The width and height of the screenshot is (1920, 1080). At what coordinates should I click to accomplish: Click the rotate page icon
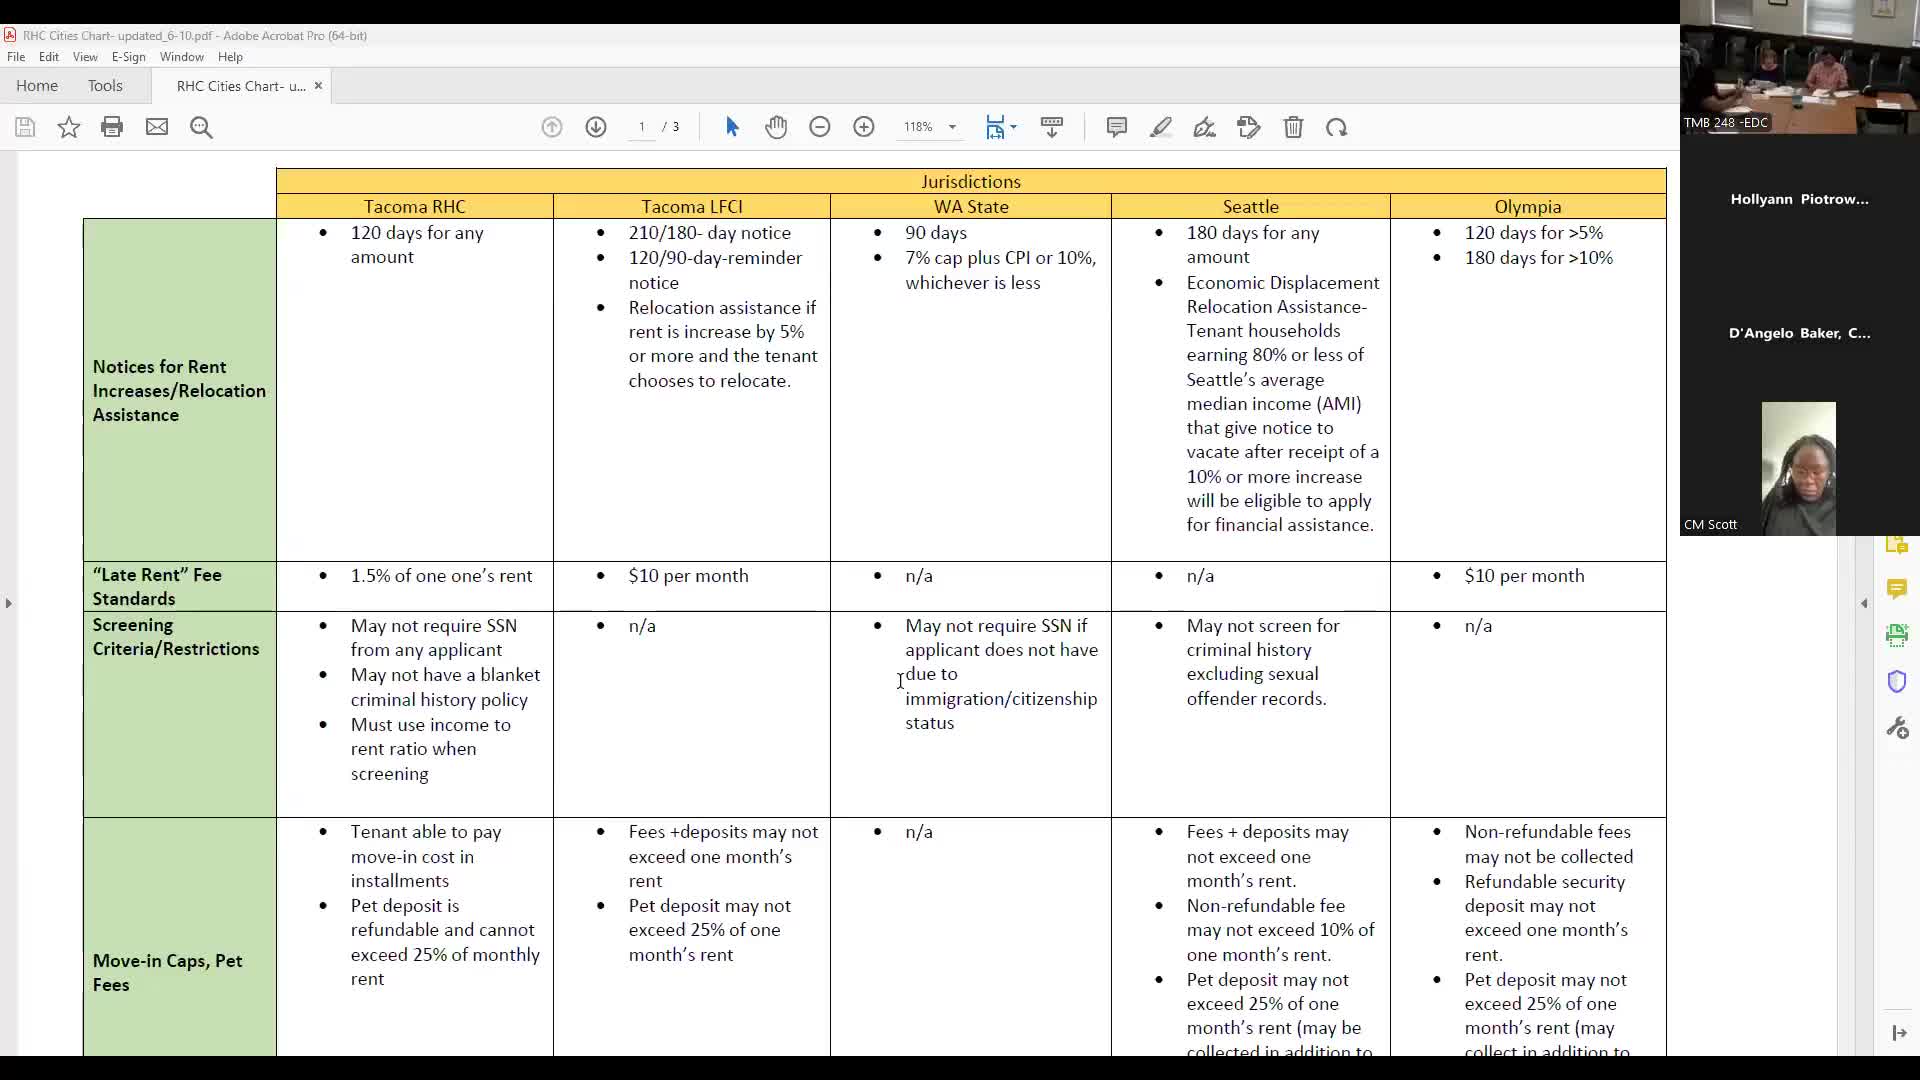point(1337,127)
